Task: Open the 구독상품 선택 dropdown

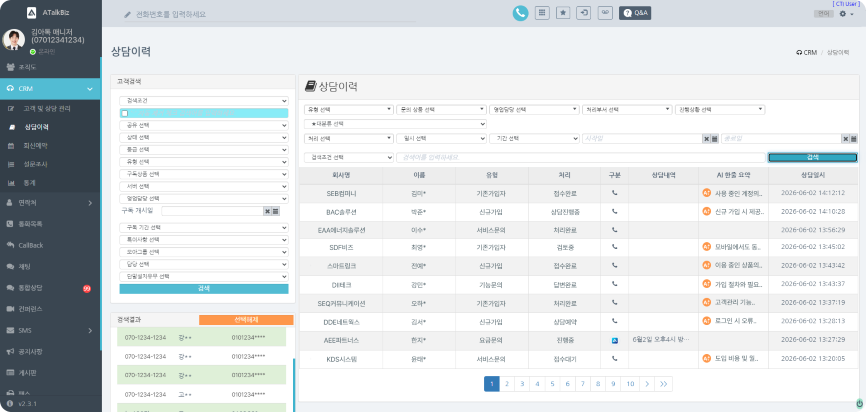Action: pos(204,174)
